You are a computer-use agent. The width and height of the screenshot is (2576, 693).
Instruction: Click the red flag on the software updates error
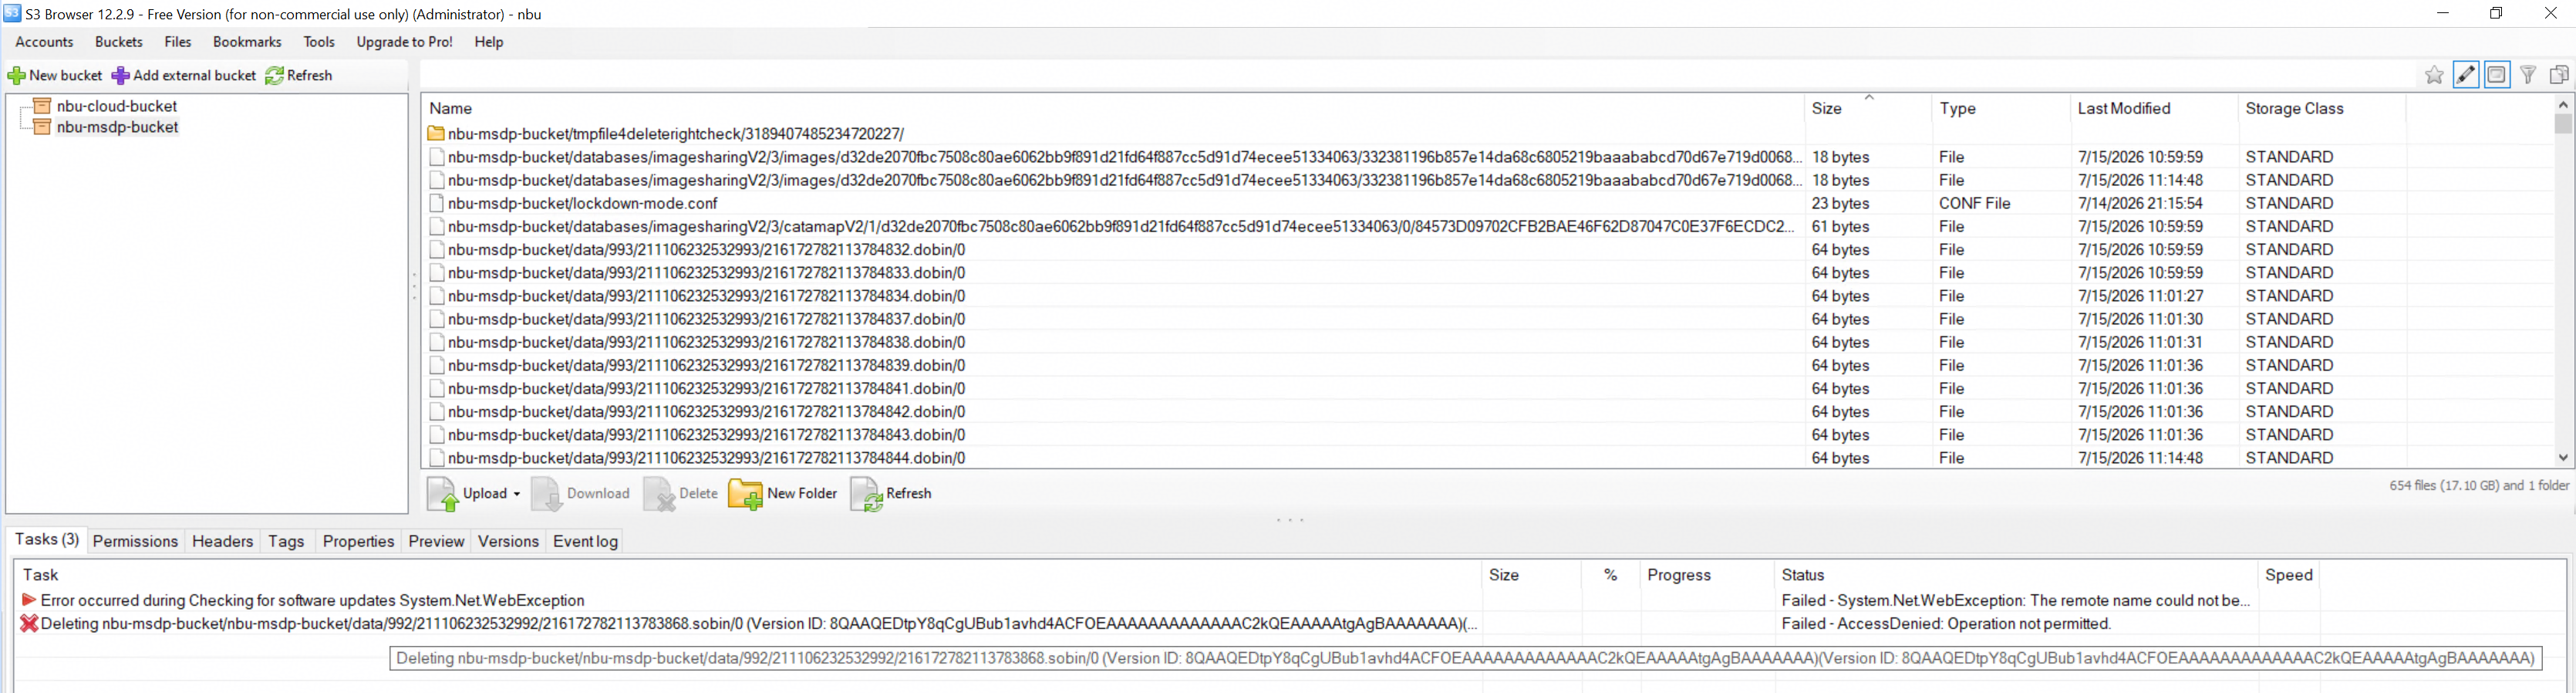click(29, 600)
